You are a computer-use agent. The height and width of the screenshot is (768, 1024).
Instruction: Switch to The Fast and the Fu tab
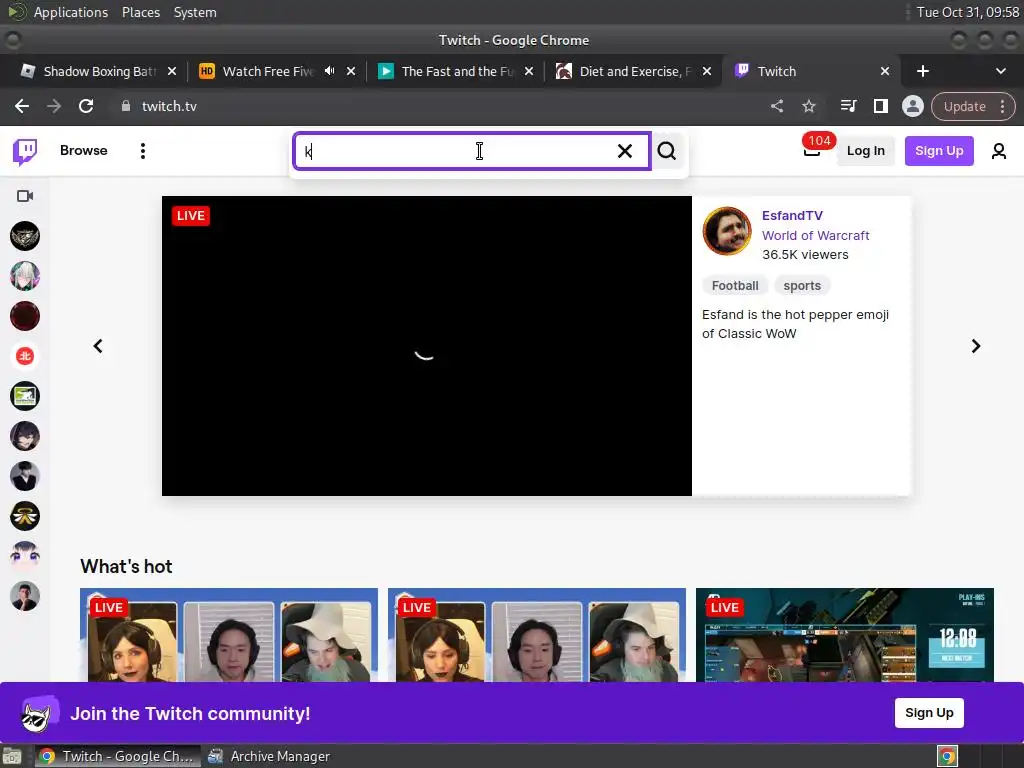455,71
